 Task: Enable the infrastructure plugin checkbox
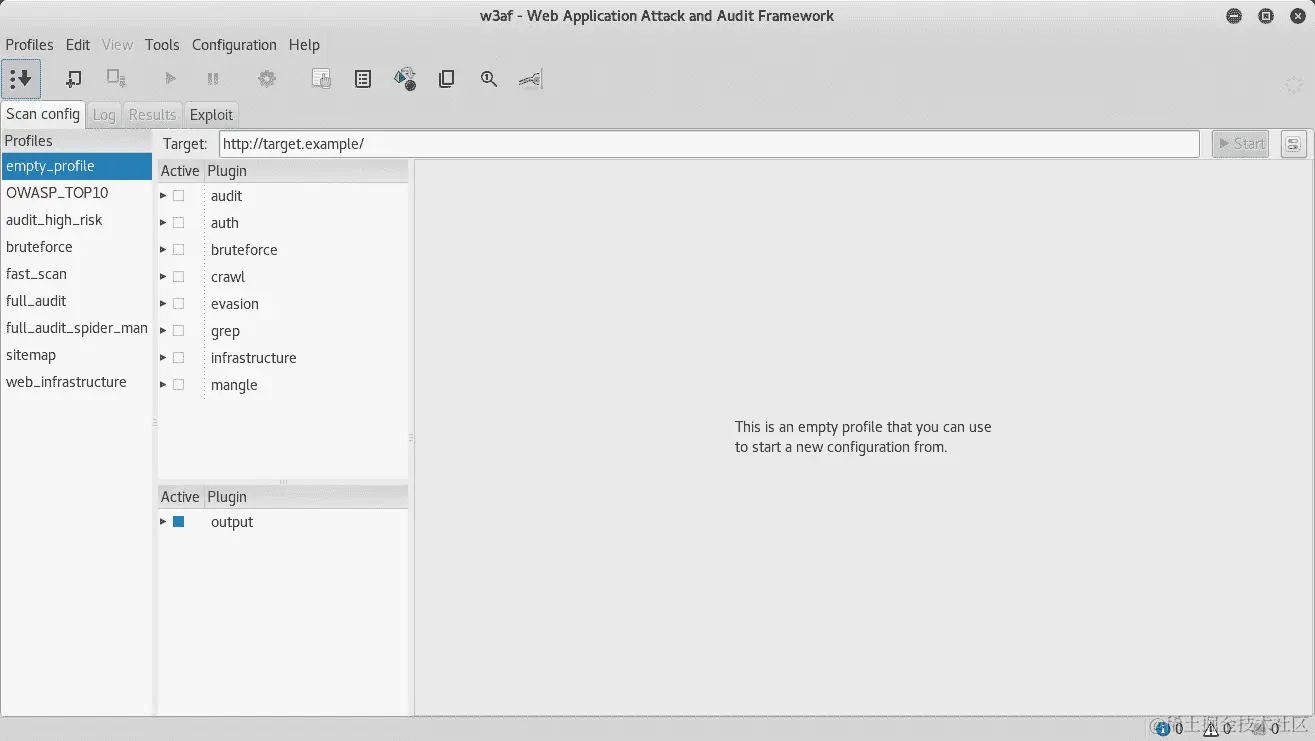(179, 358)
